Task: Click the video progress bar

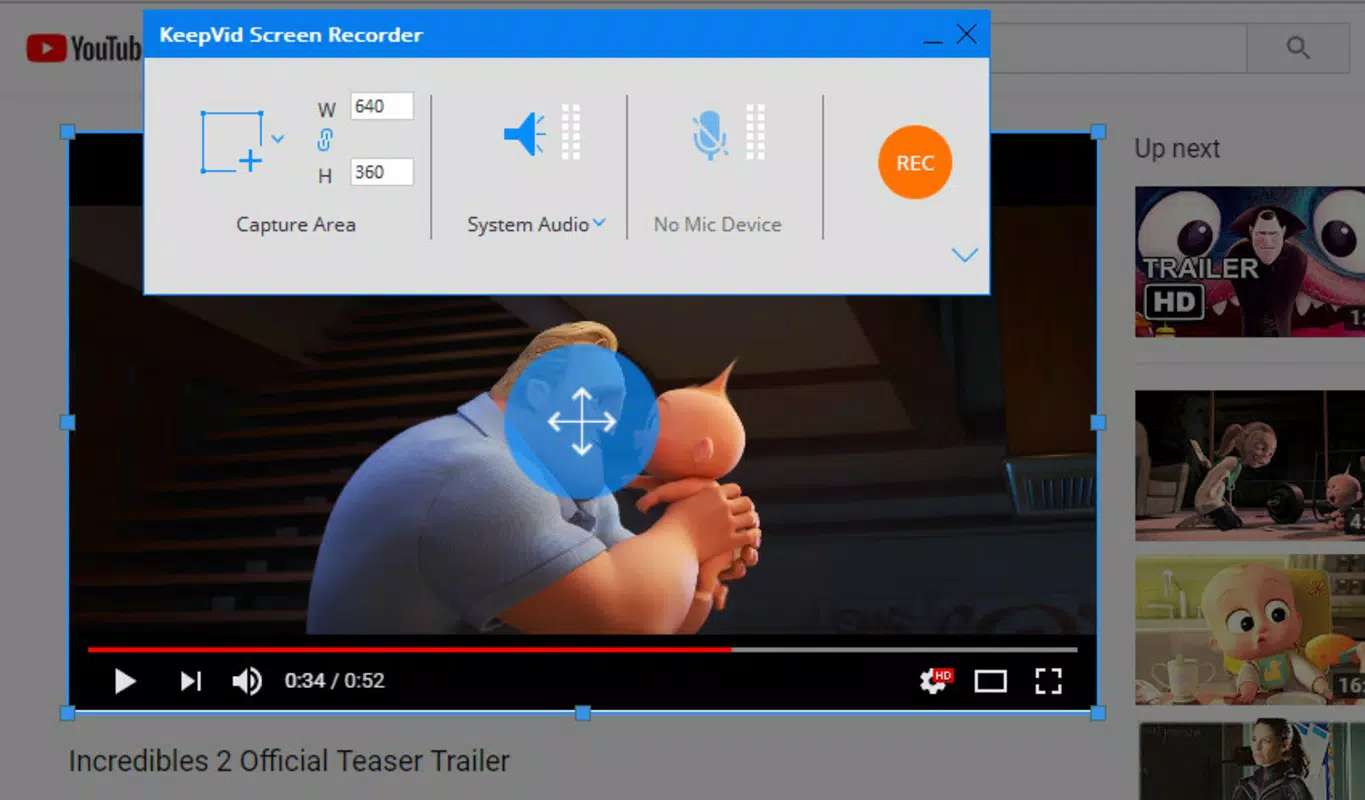Action: [583, 649]
